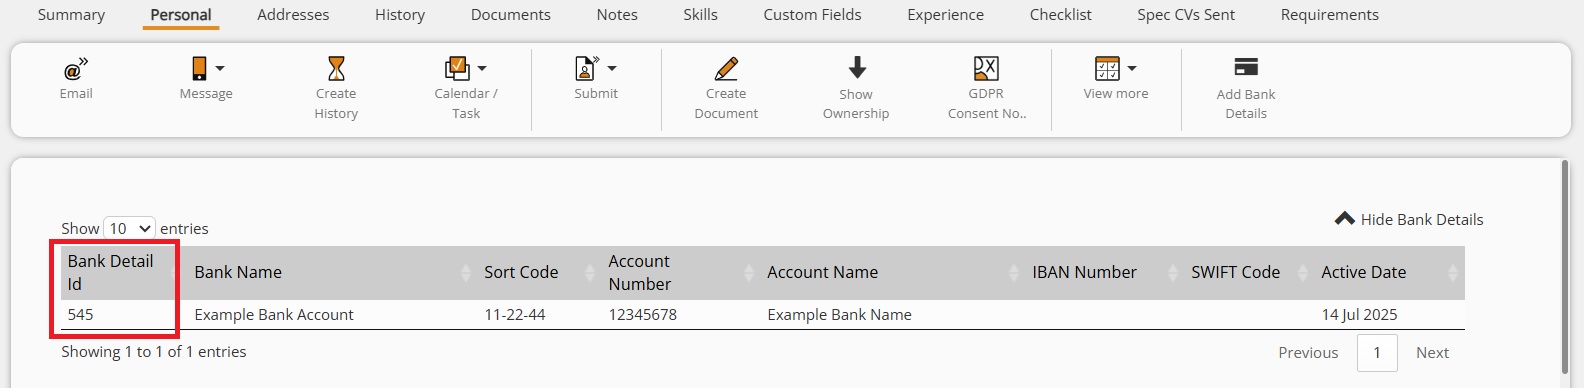Go to the Next page
The width and height of the screenshot is (1584, 388).
1432,352
